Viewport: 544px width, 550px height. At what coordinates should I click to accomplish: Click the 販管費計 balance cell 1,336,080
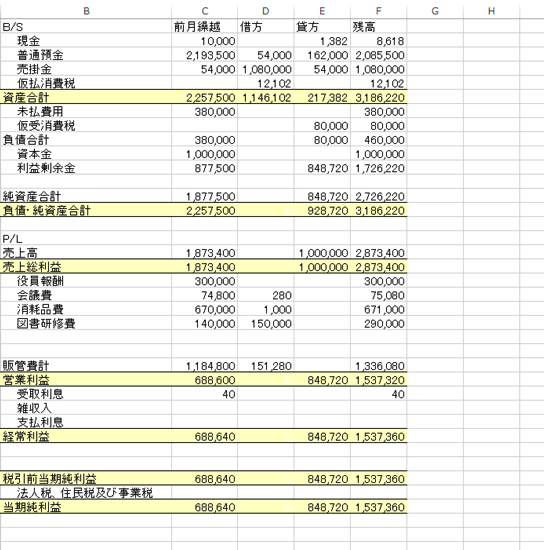click(x=378, y=365)
